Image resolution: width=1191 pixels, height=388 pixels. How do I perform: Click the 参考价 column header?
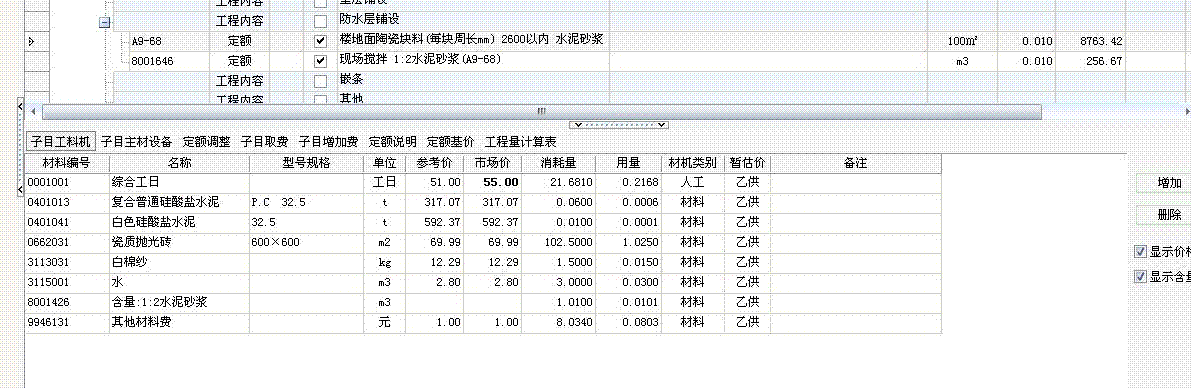(434, 163)
